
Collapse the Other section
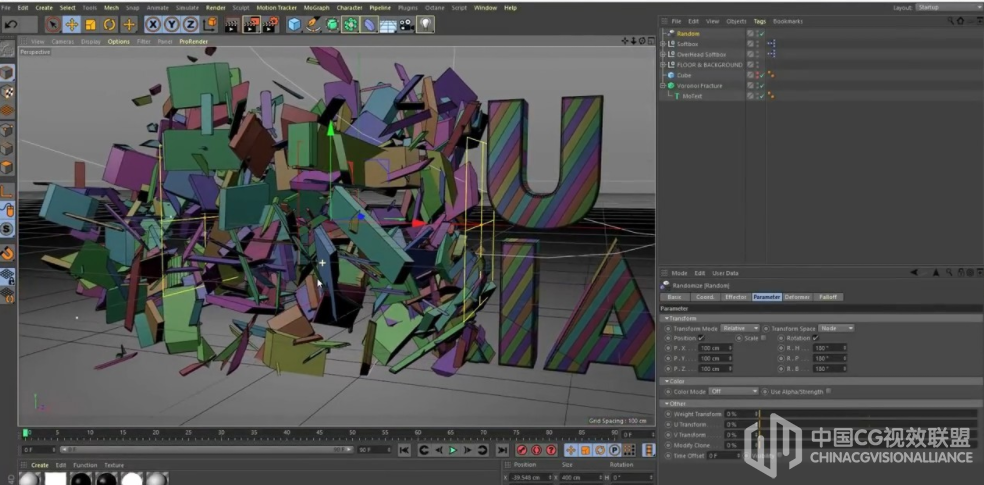(x=667, y=404)
